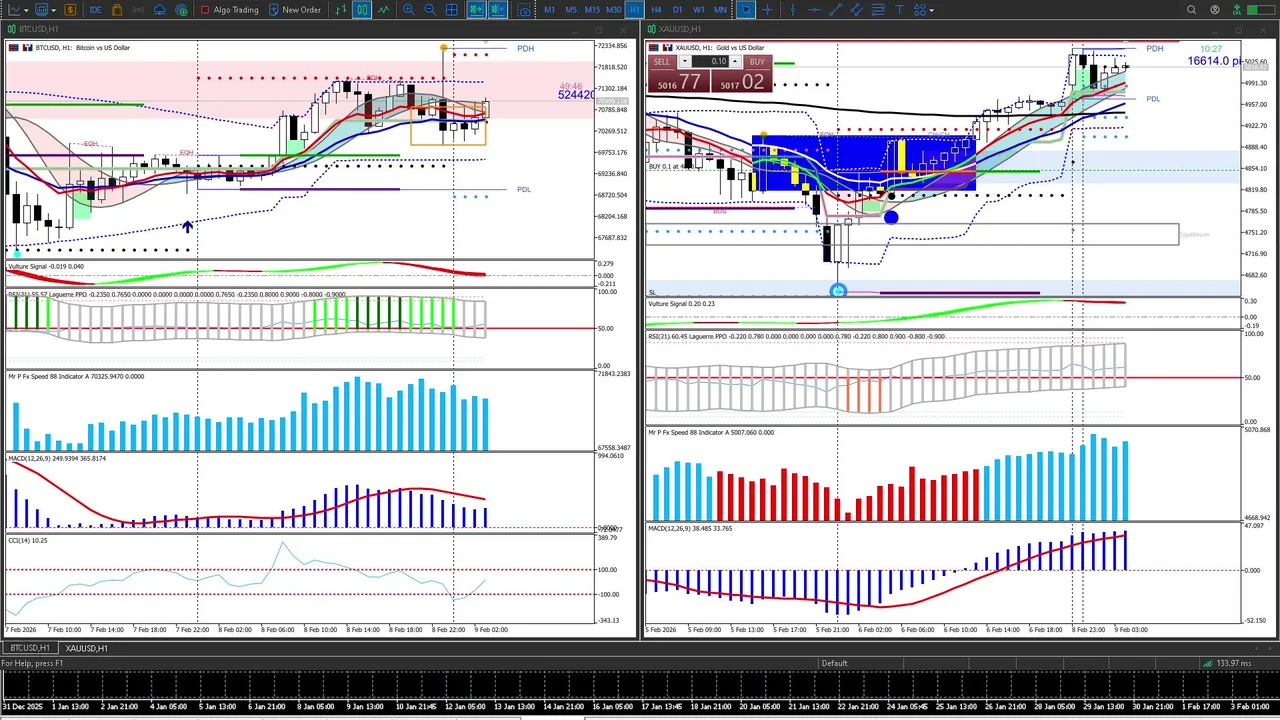
Task: Toggle chart shift from right edge
Action: tap(497, 10)
